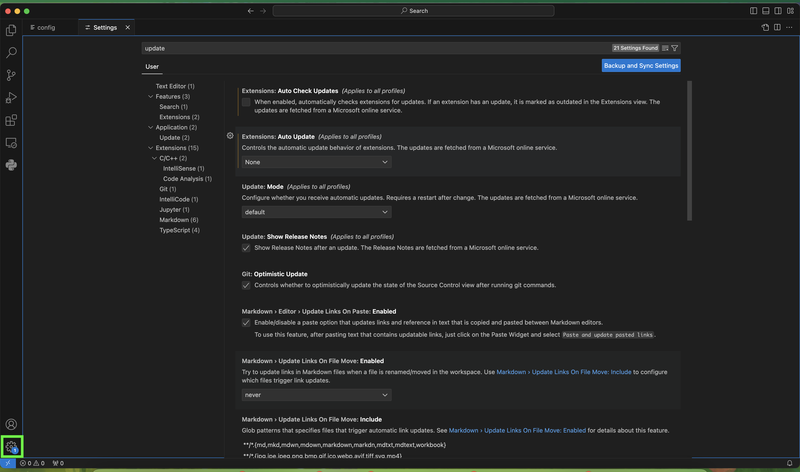
Task: Select Code Analysis (1) tree item
Action: pyautogui.click(x=187, y=179)
